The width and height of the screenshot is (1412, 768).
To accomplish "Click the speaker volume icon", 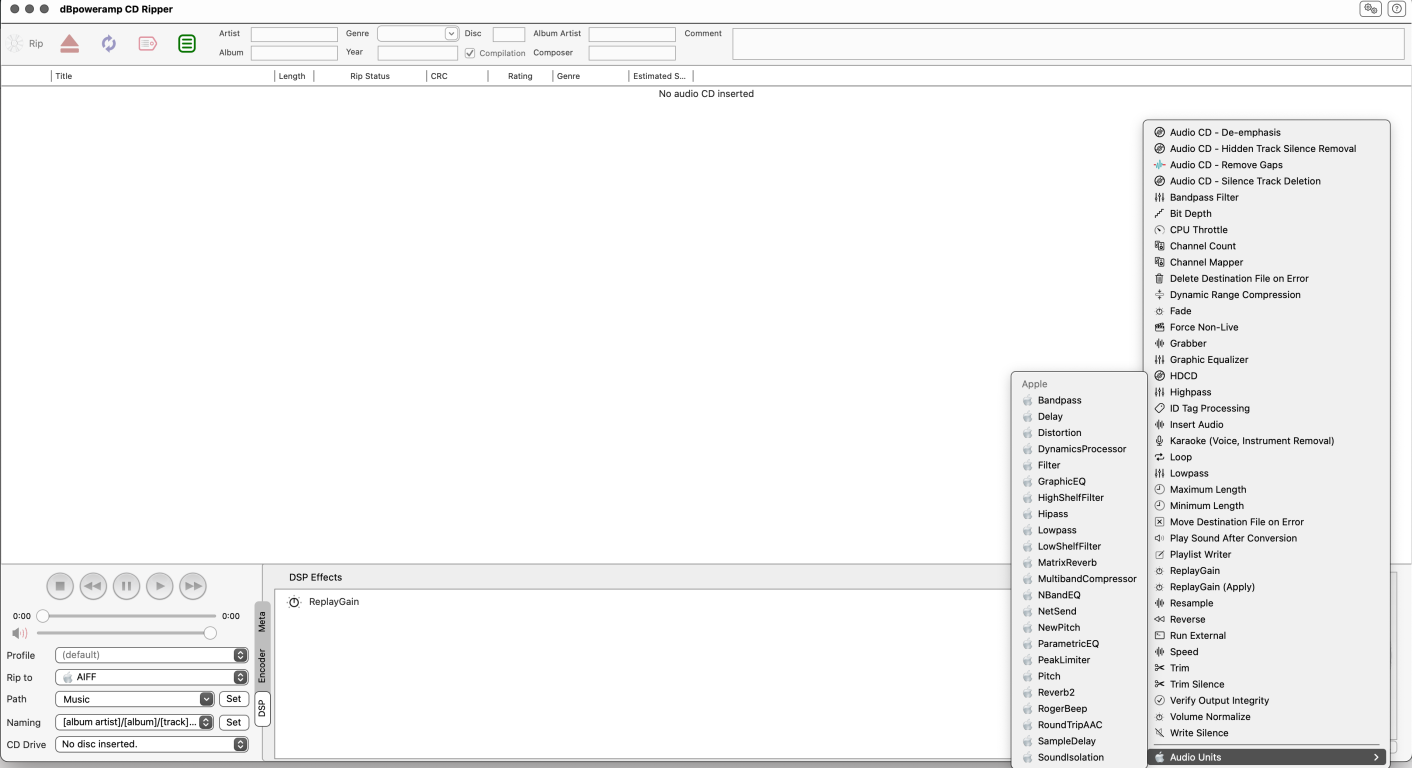I will pos(19,633).
